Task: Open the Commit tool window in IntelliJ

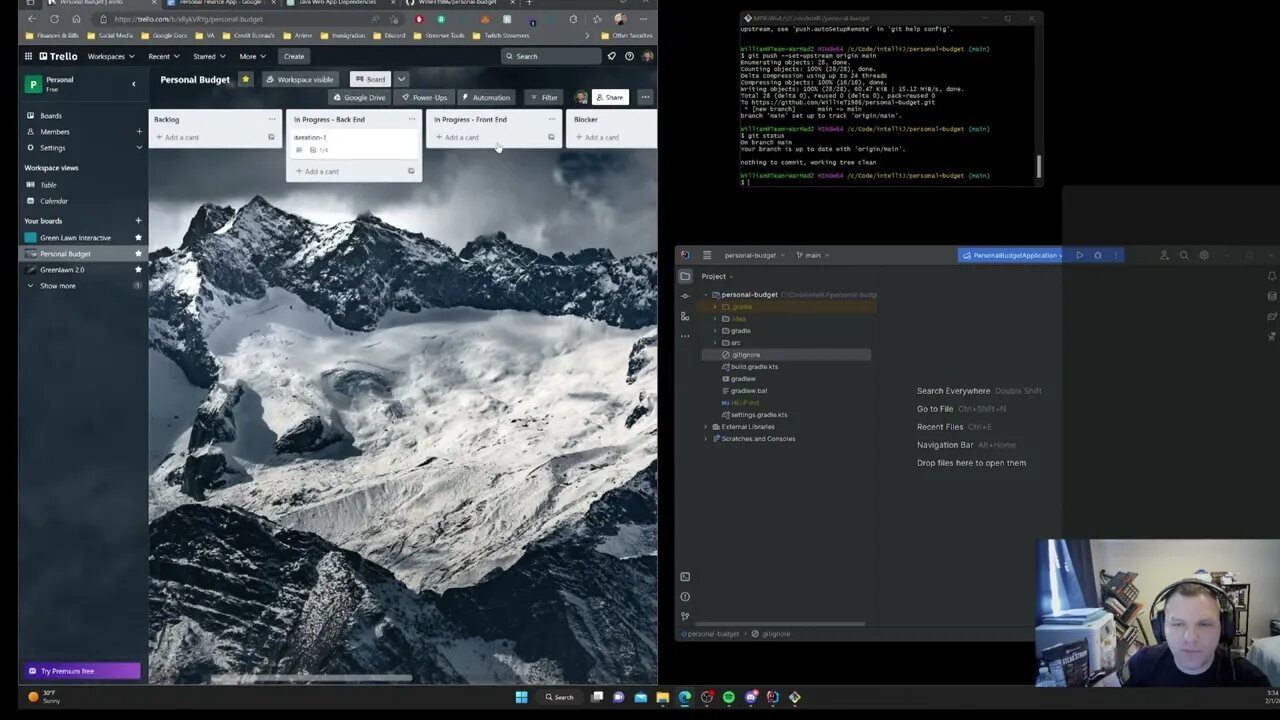Action: tap(685, 296)
